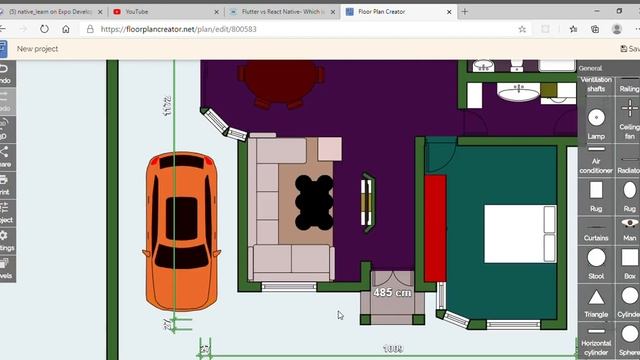Screen dimensions: 640x360
Task: Go to browser home page
Action: (66, 29)
